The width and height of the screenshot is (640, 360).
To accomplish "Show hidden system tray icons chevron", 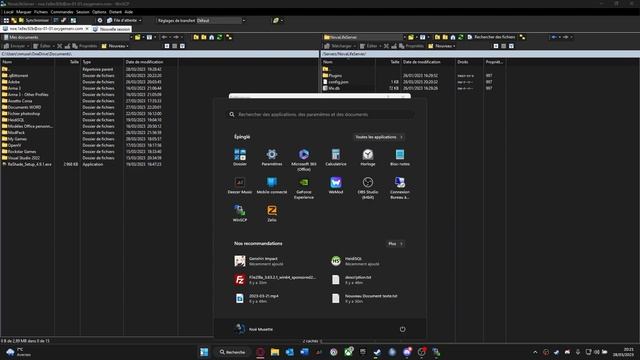I will [535, 352].
